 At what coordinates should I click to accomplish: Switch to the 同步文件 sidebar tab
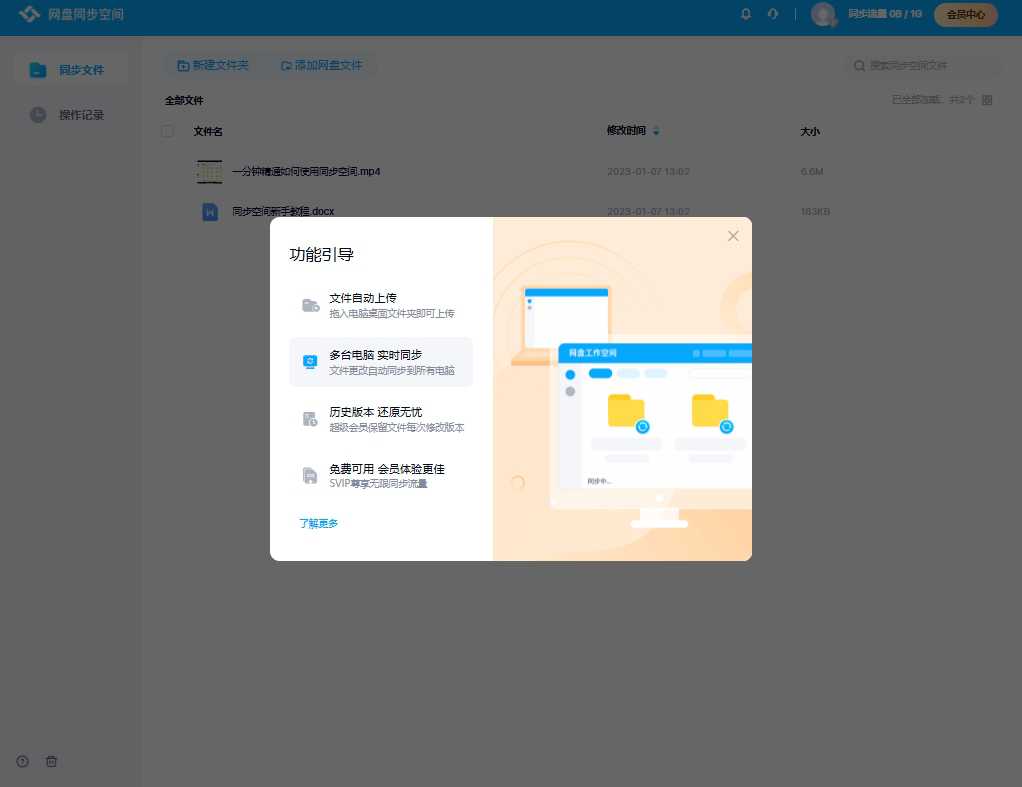pos(68,69)
